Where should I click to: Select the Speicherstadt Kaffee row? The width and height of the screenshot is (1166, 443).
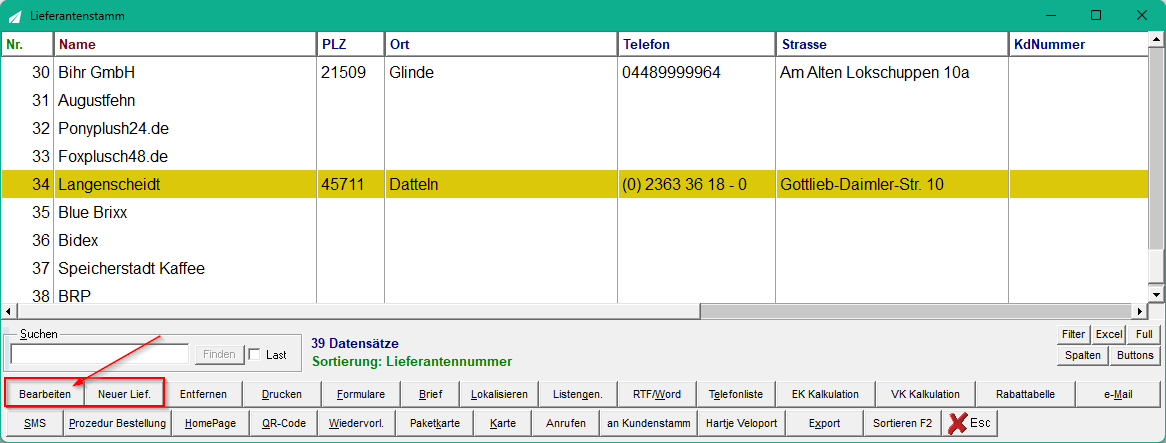[576, 268]
